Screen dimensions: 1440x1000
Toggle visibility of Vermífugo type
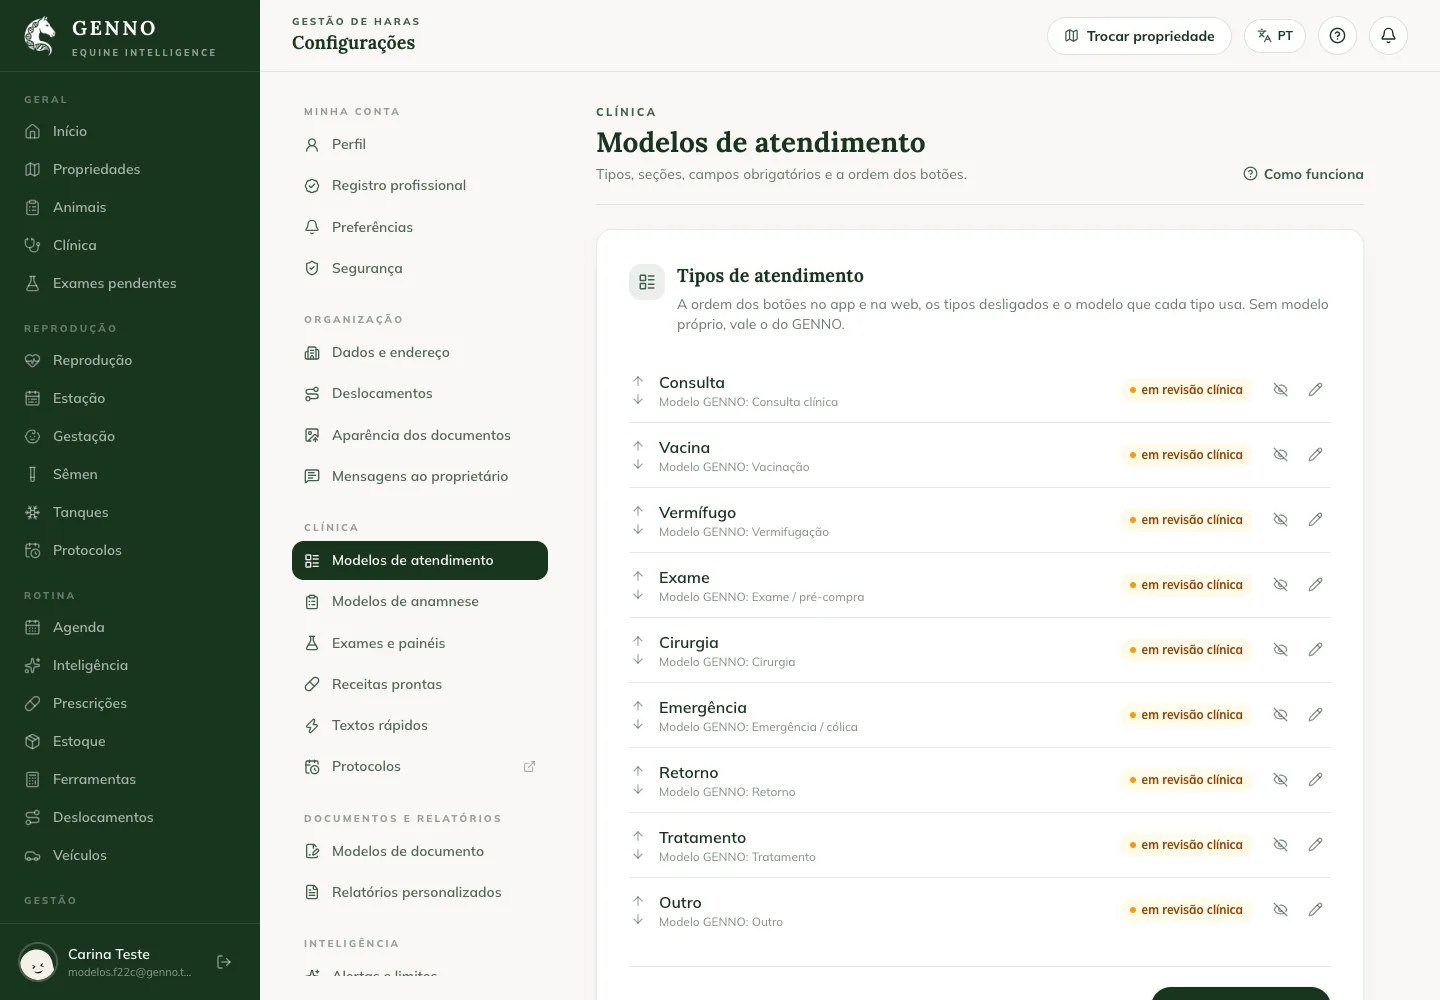(1280, 520)
